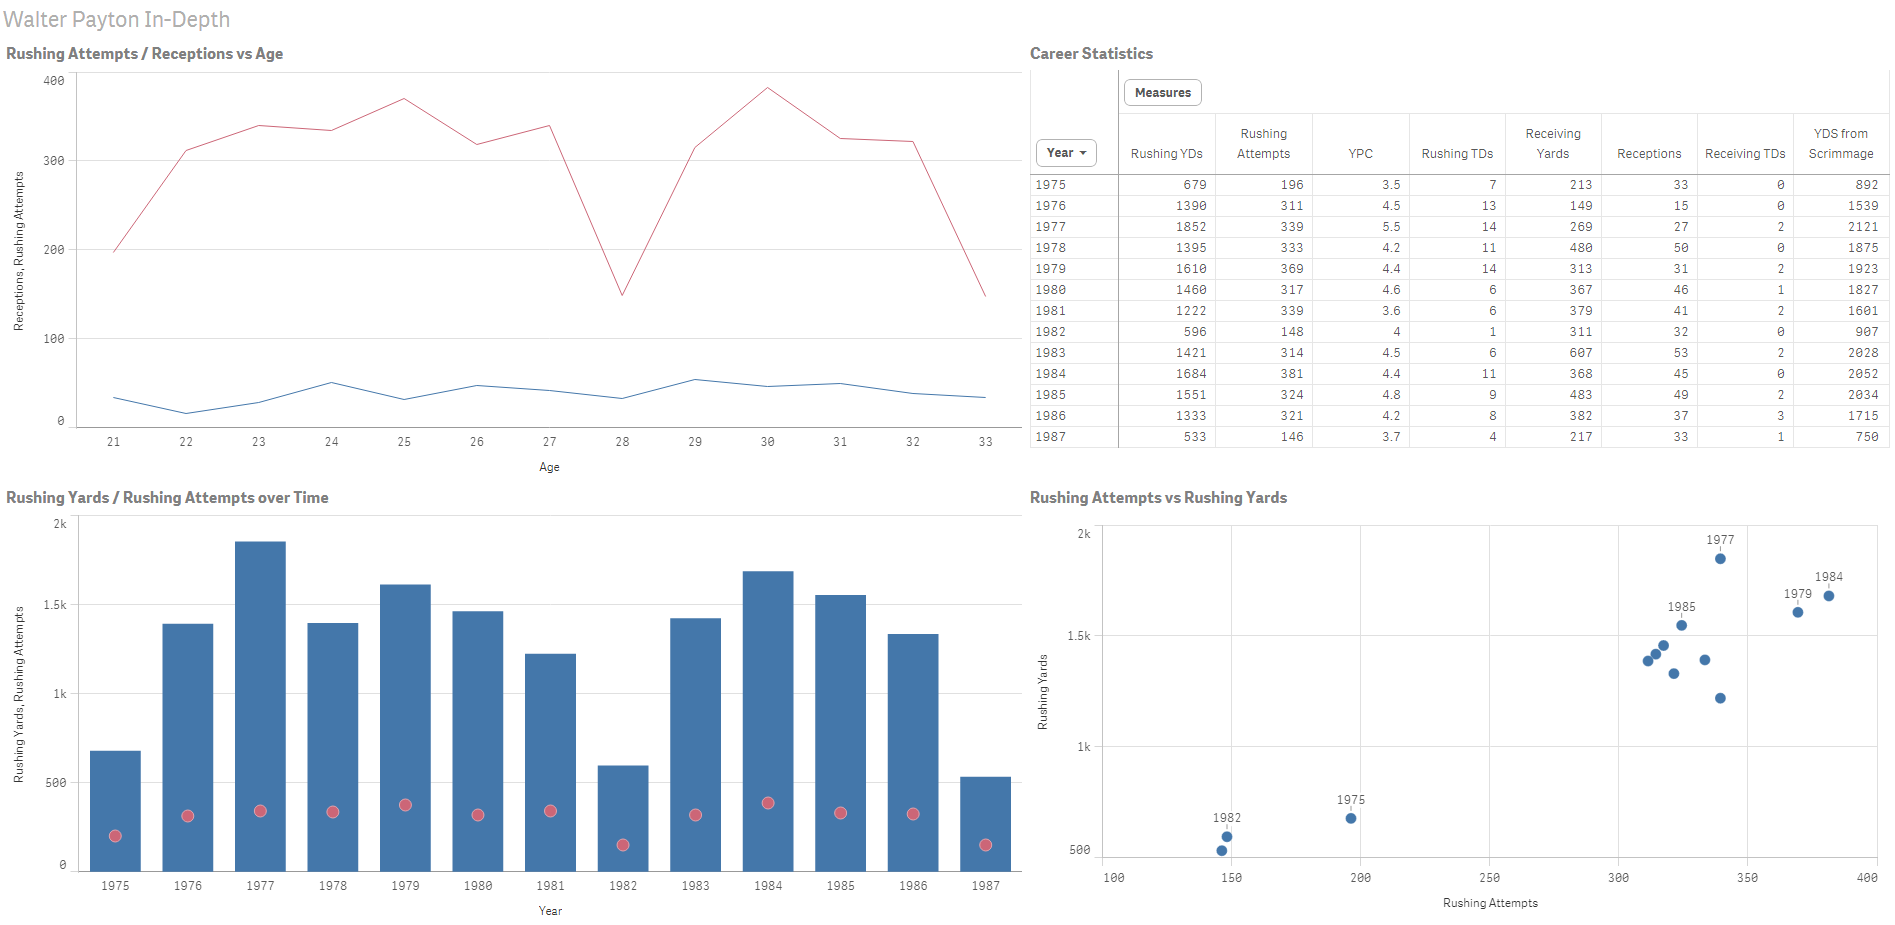Click the 1987 bar in rushing yards chart
The height and width of the screenshot is (925, 1895).
[985, 824]
